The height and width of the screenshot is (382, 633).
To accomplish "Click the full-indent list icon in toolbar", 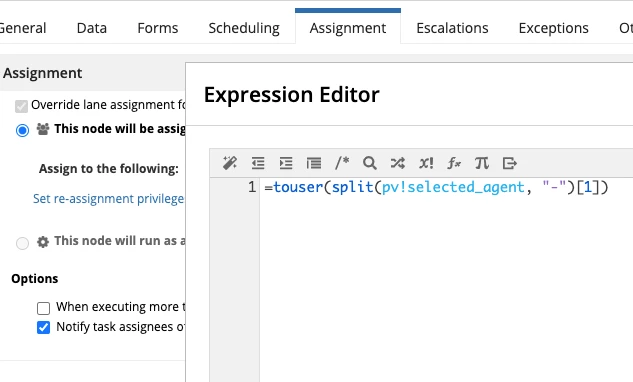I will 314,163.
